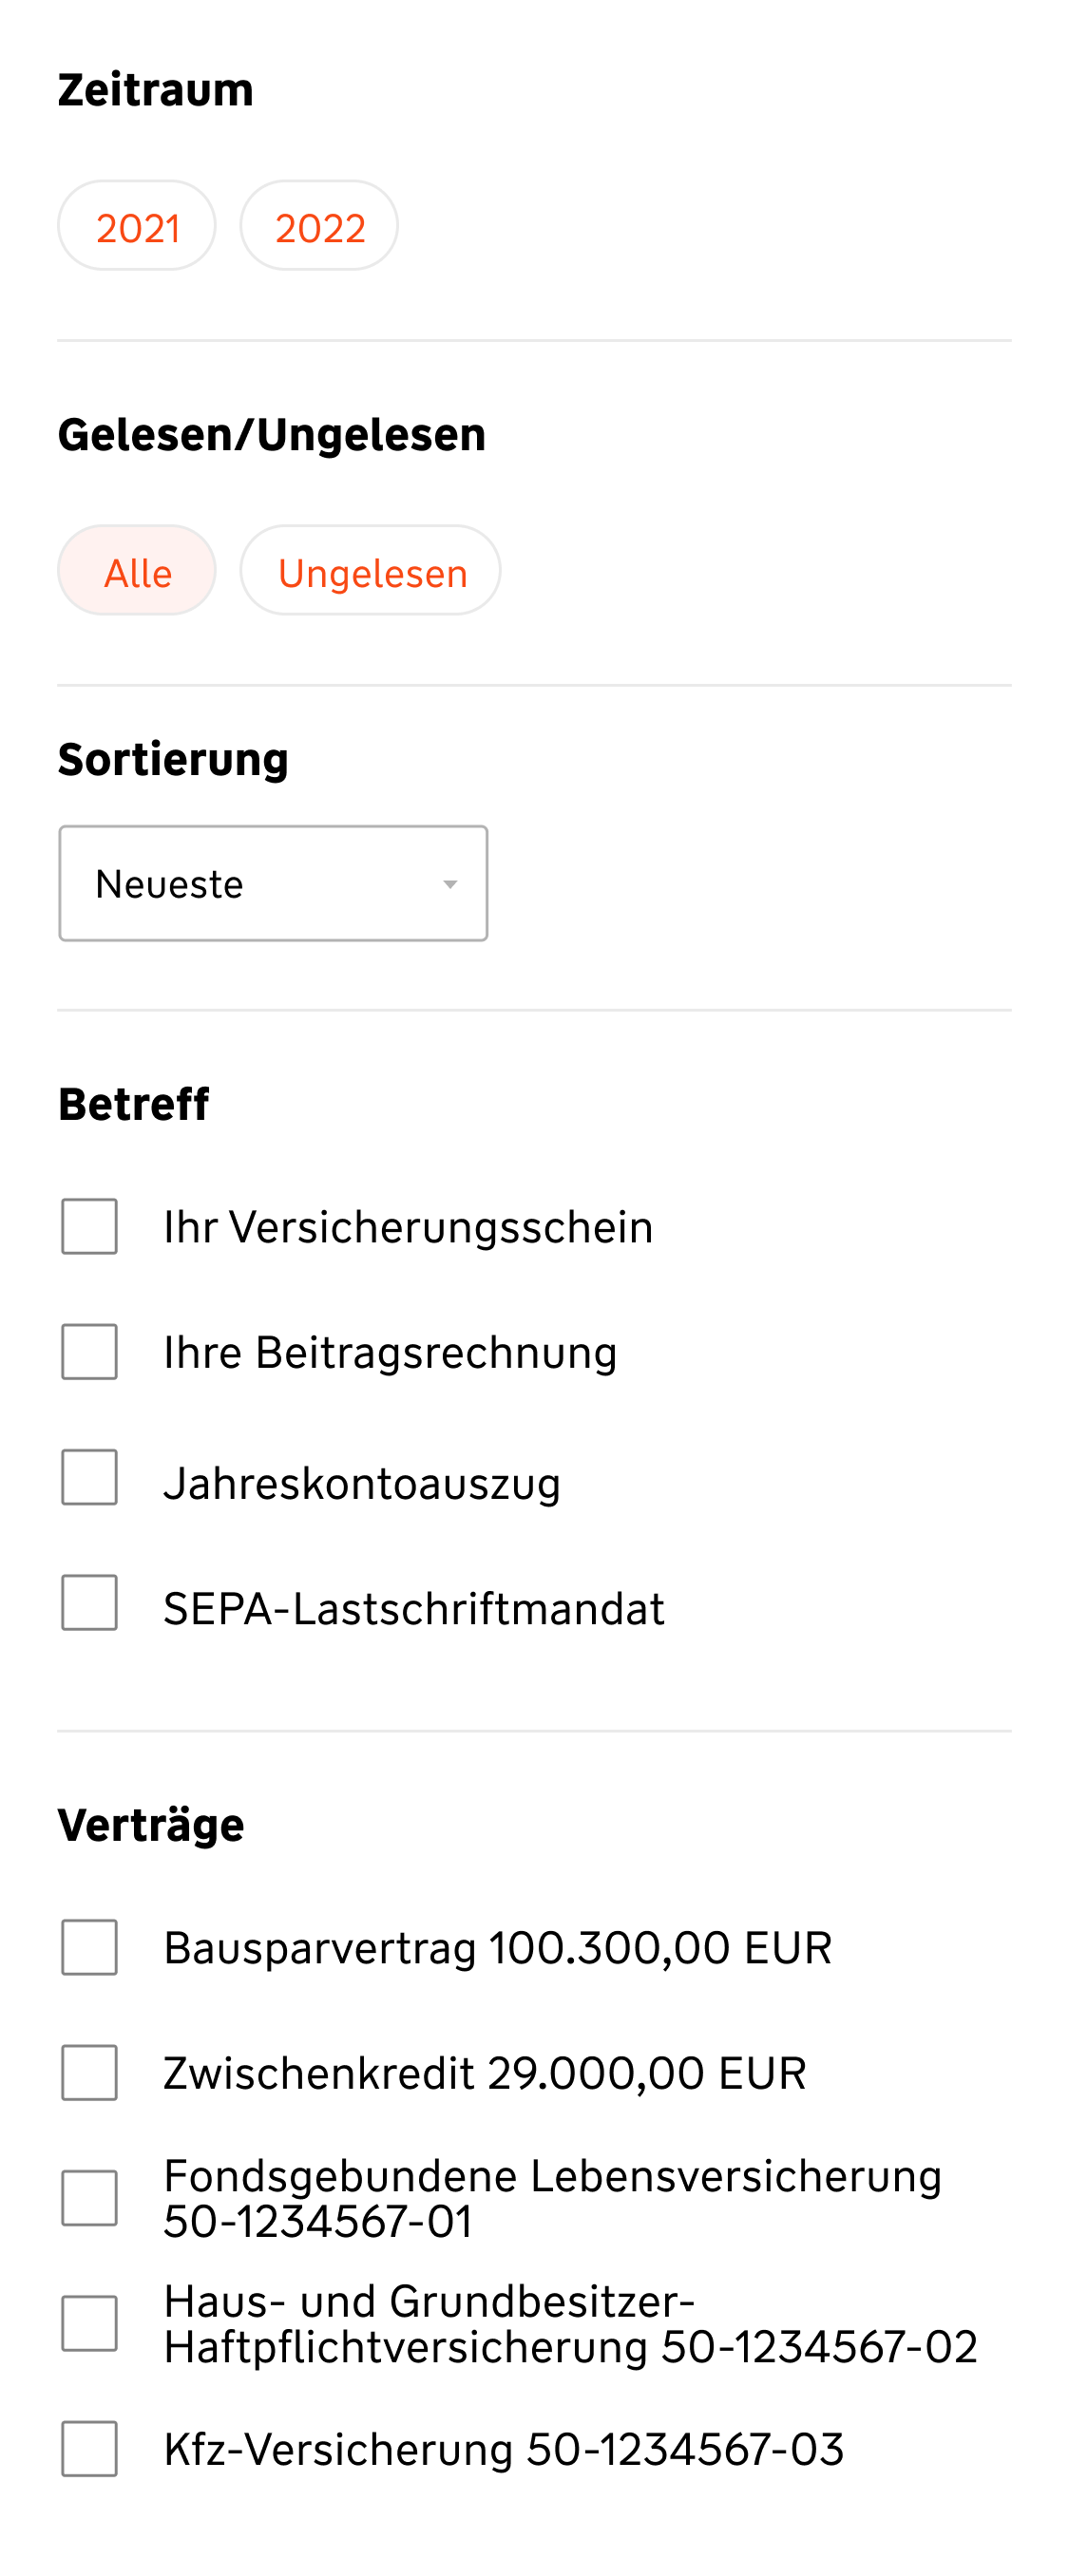Click the Zwischenkredit 29.000,00 EUR label

click(x=484, y=2073)
